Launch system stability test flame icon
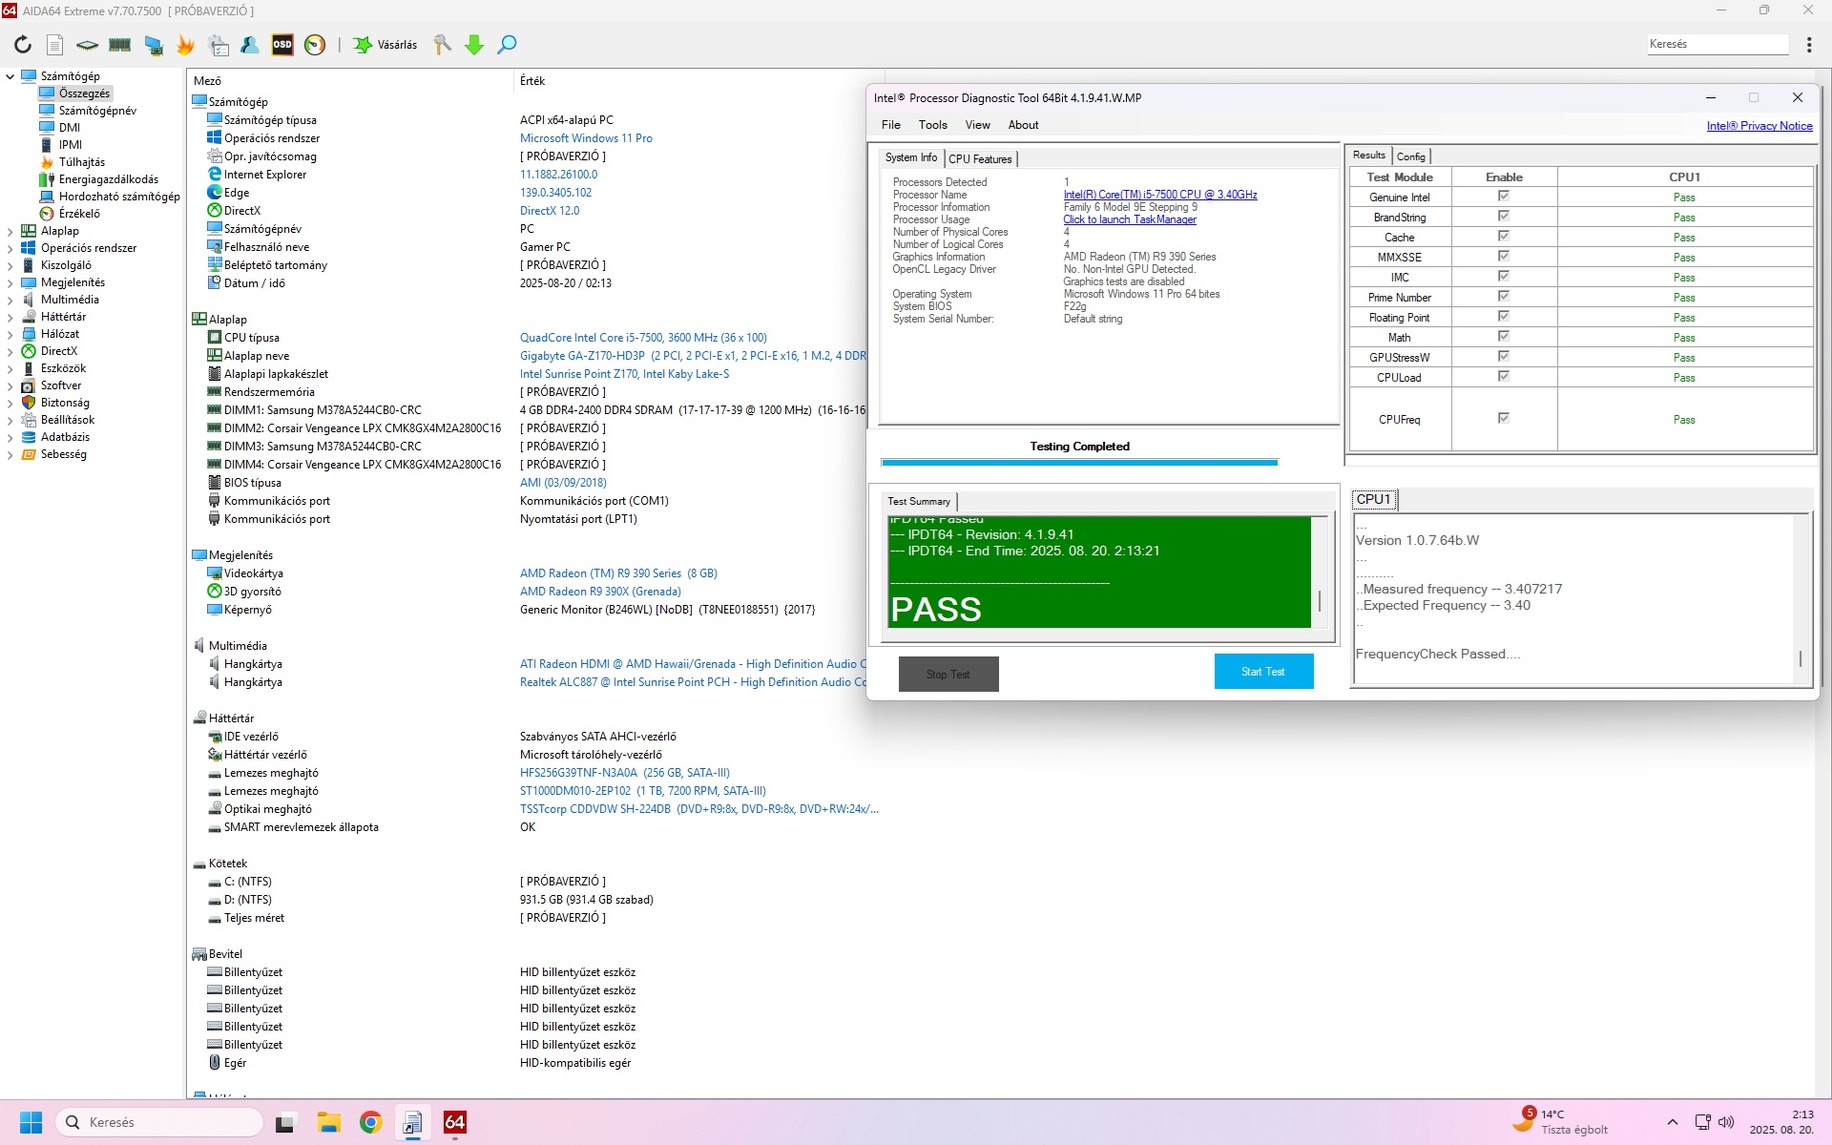 [185, 45]
